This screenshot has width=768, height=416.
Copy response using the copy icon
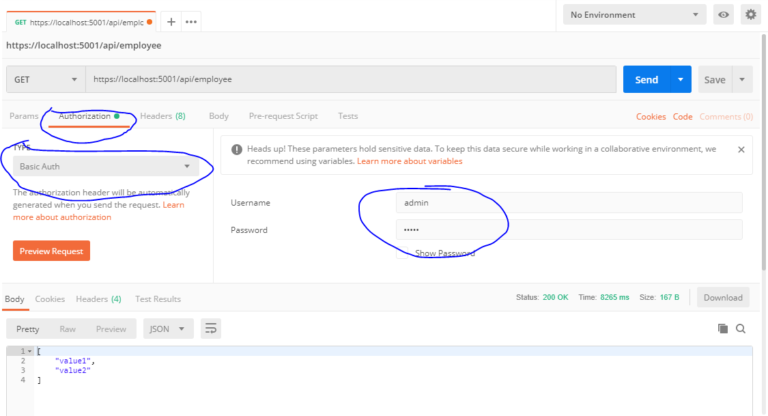[723, 328]
